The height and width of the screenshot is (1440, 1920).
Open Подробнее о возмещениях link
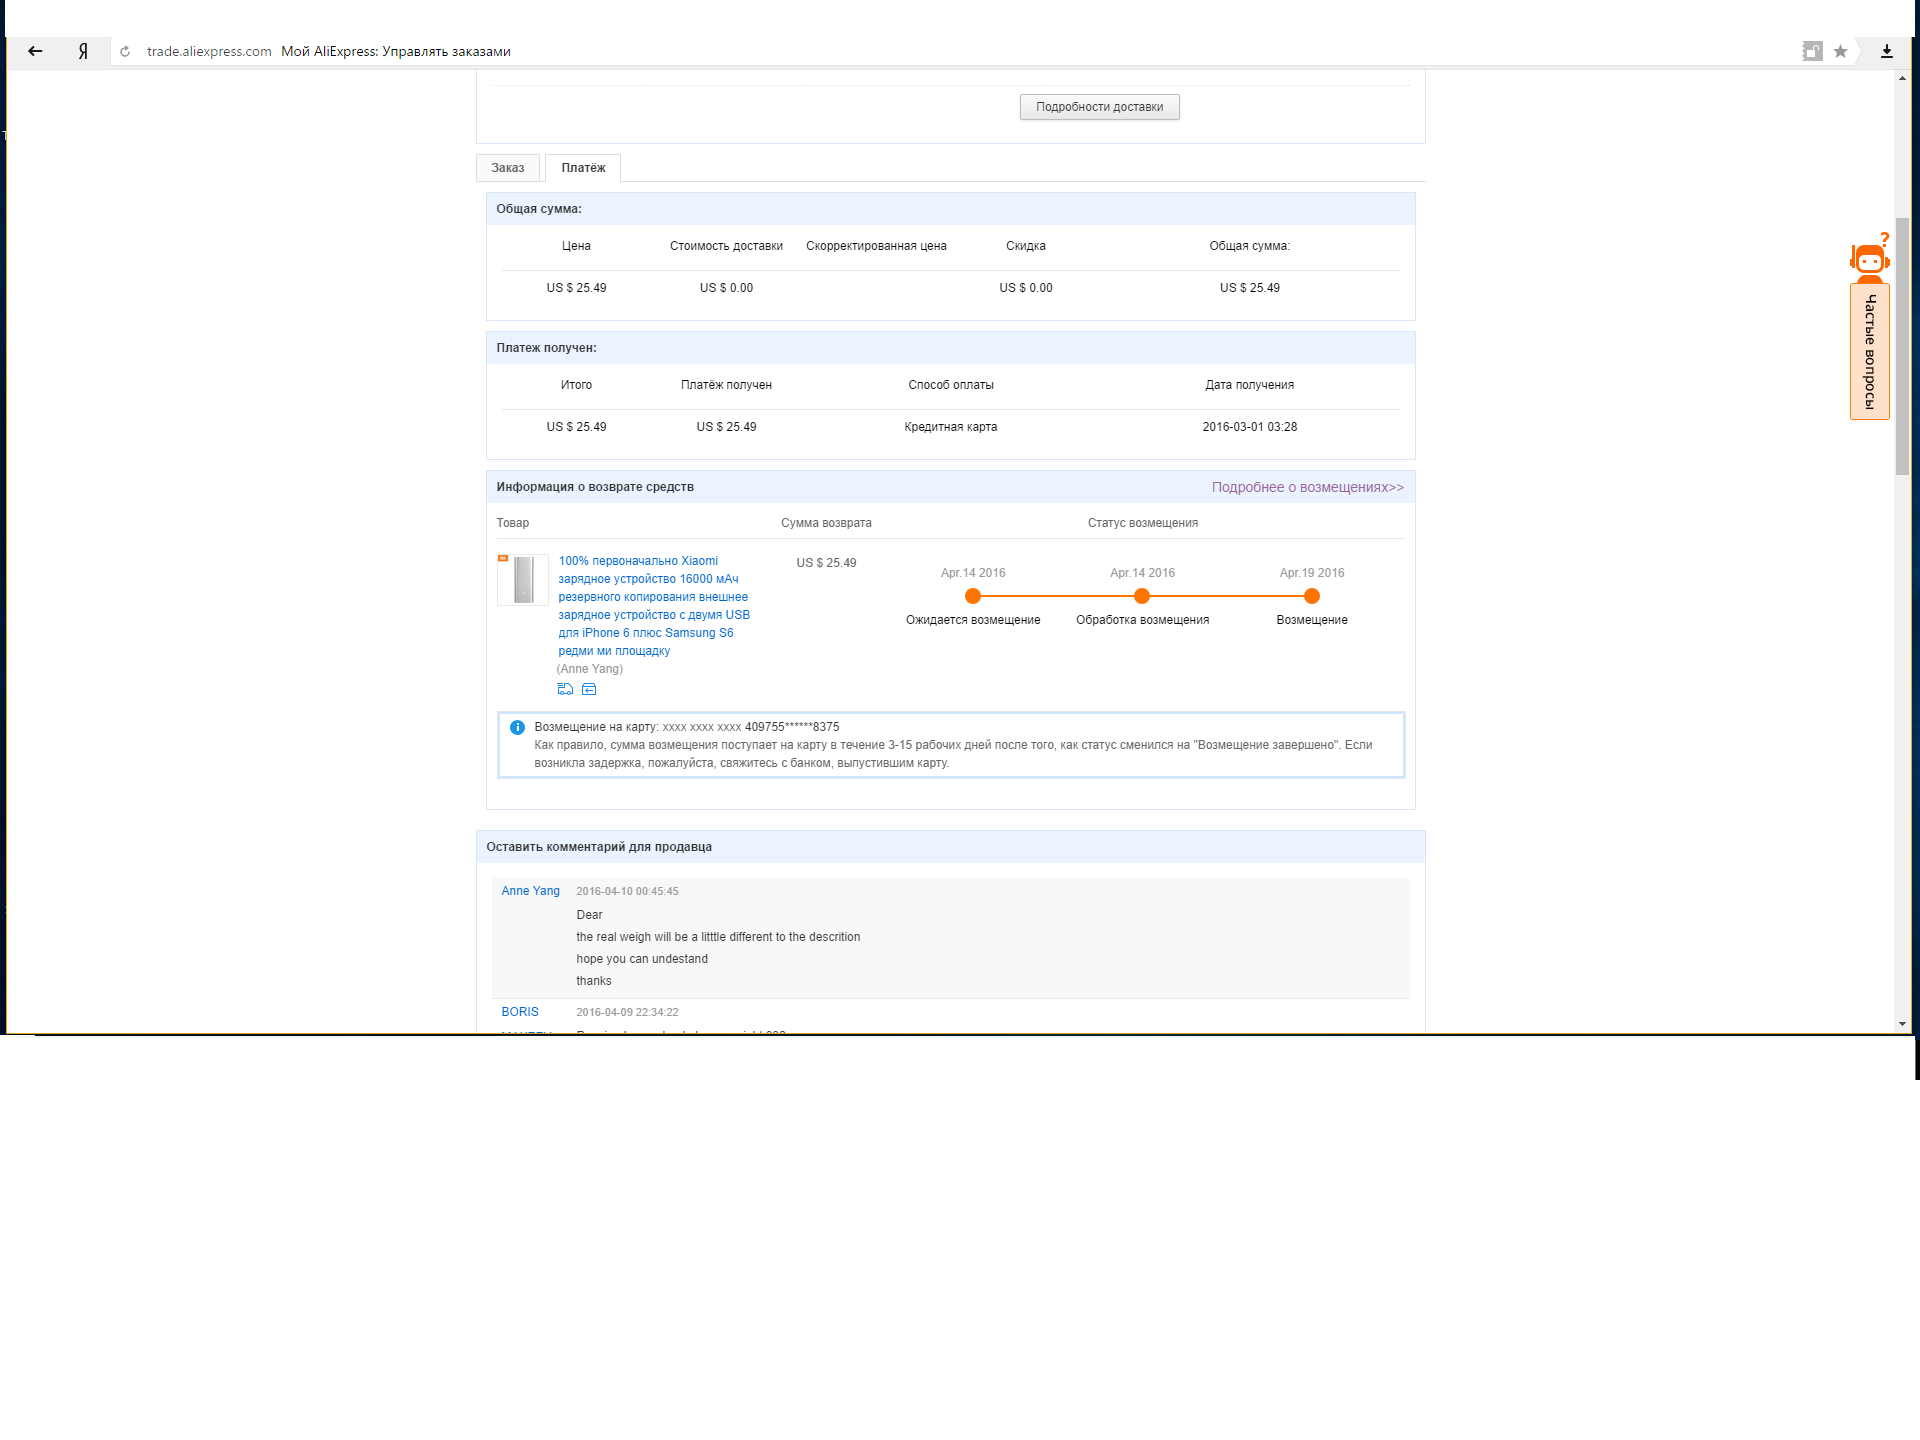(x=1307, y=487)
